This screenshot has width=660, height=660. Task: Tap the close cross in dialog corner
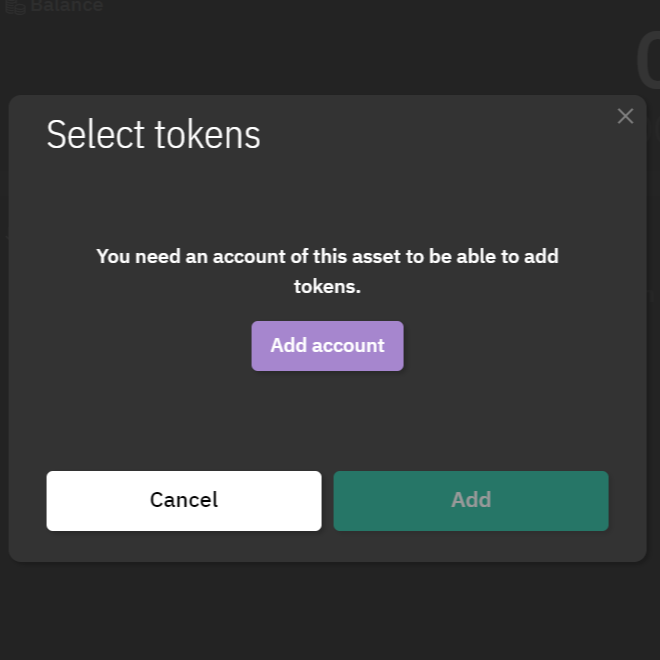625,116
